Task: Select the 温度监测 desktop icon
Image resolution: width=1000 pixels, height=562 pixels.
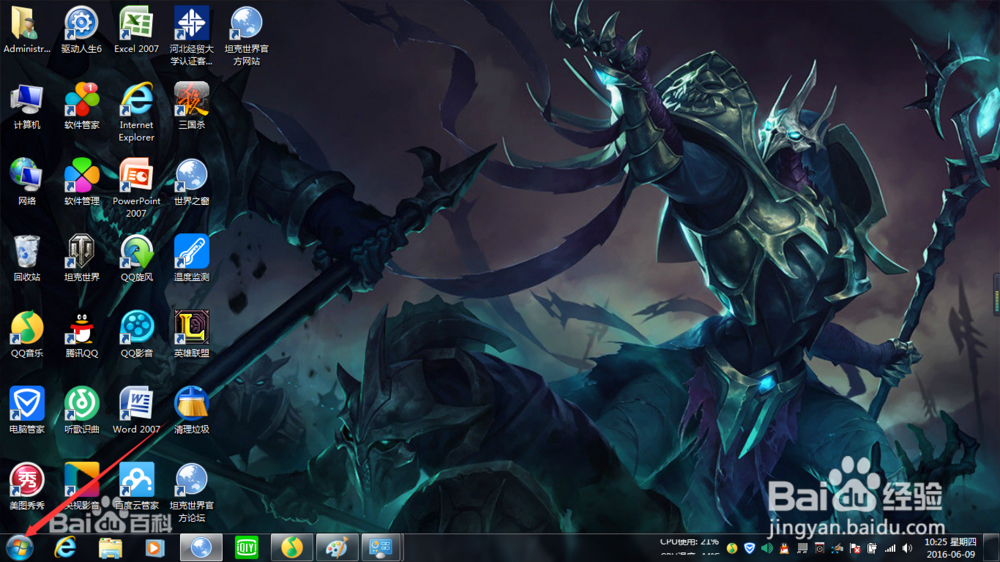Action: pos(191,258)
